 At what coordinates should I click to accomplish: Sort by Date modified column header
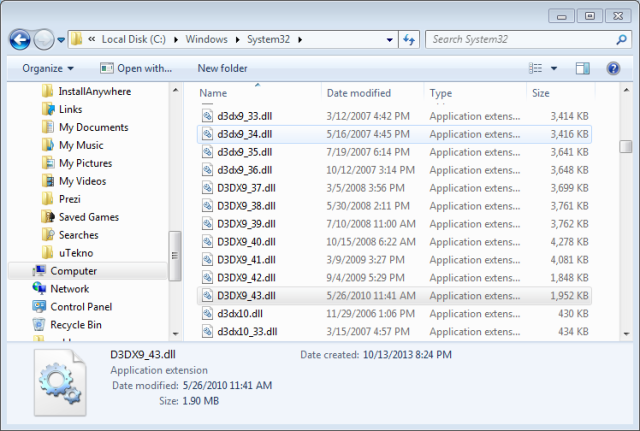(x=373, y=93)
